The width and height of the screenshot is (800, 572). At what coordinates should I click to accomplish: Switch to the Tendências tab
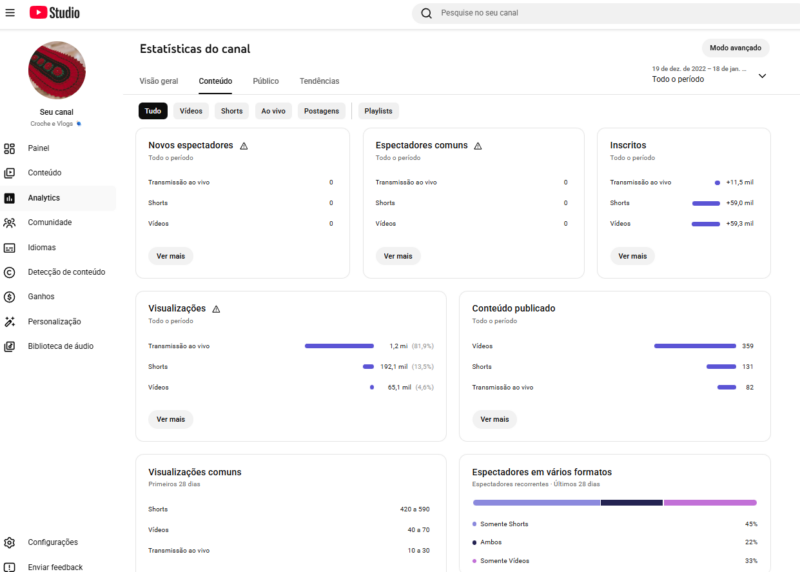pos(319,81)
